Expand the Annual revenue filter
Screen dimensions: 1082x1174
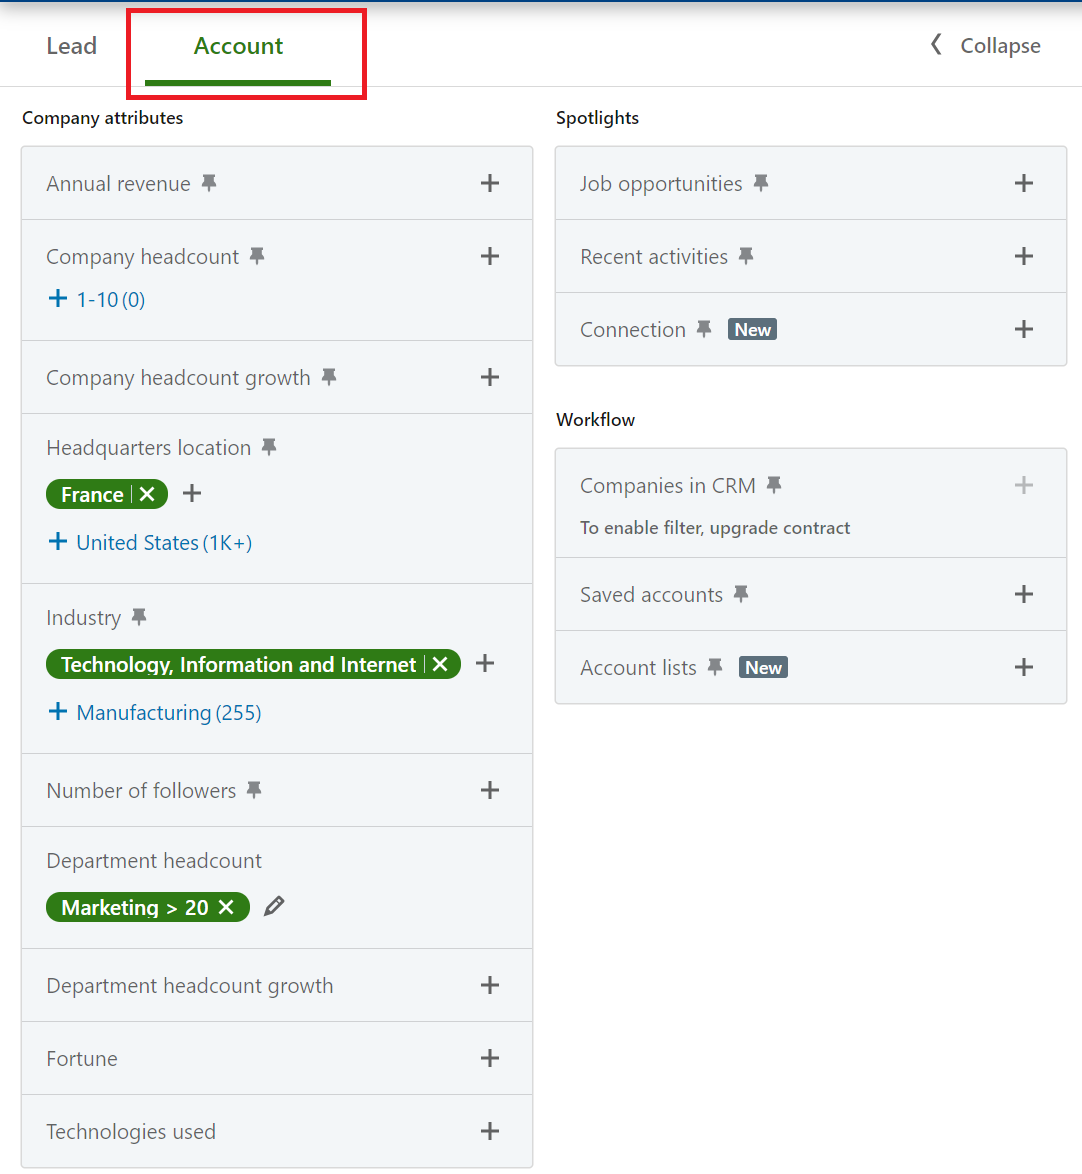[x=490, y=183]
